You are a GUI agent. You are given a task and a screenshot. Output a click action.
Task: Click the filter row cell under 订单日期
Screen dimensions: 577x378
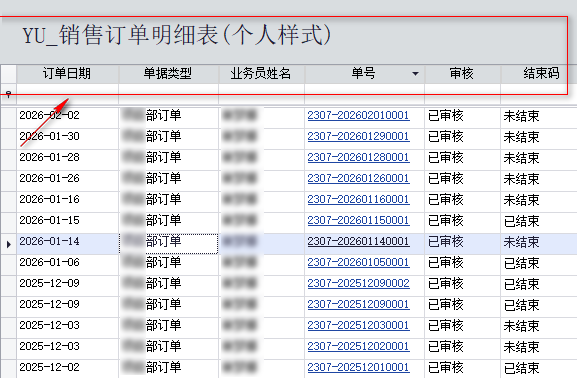click(67, 94)
